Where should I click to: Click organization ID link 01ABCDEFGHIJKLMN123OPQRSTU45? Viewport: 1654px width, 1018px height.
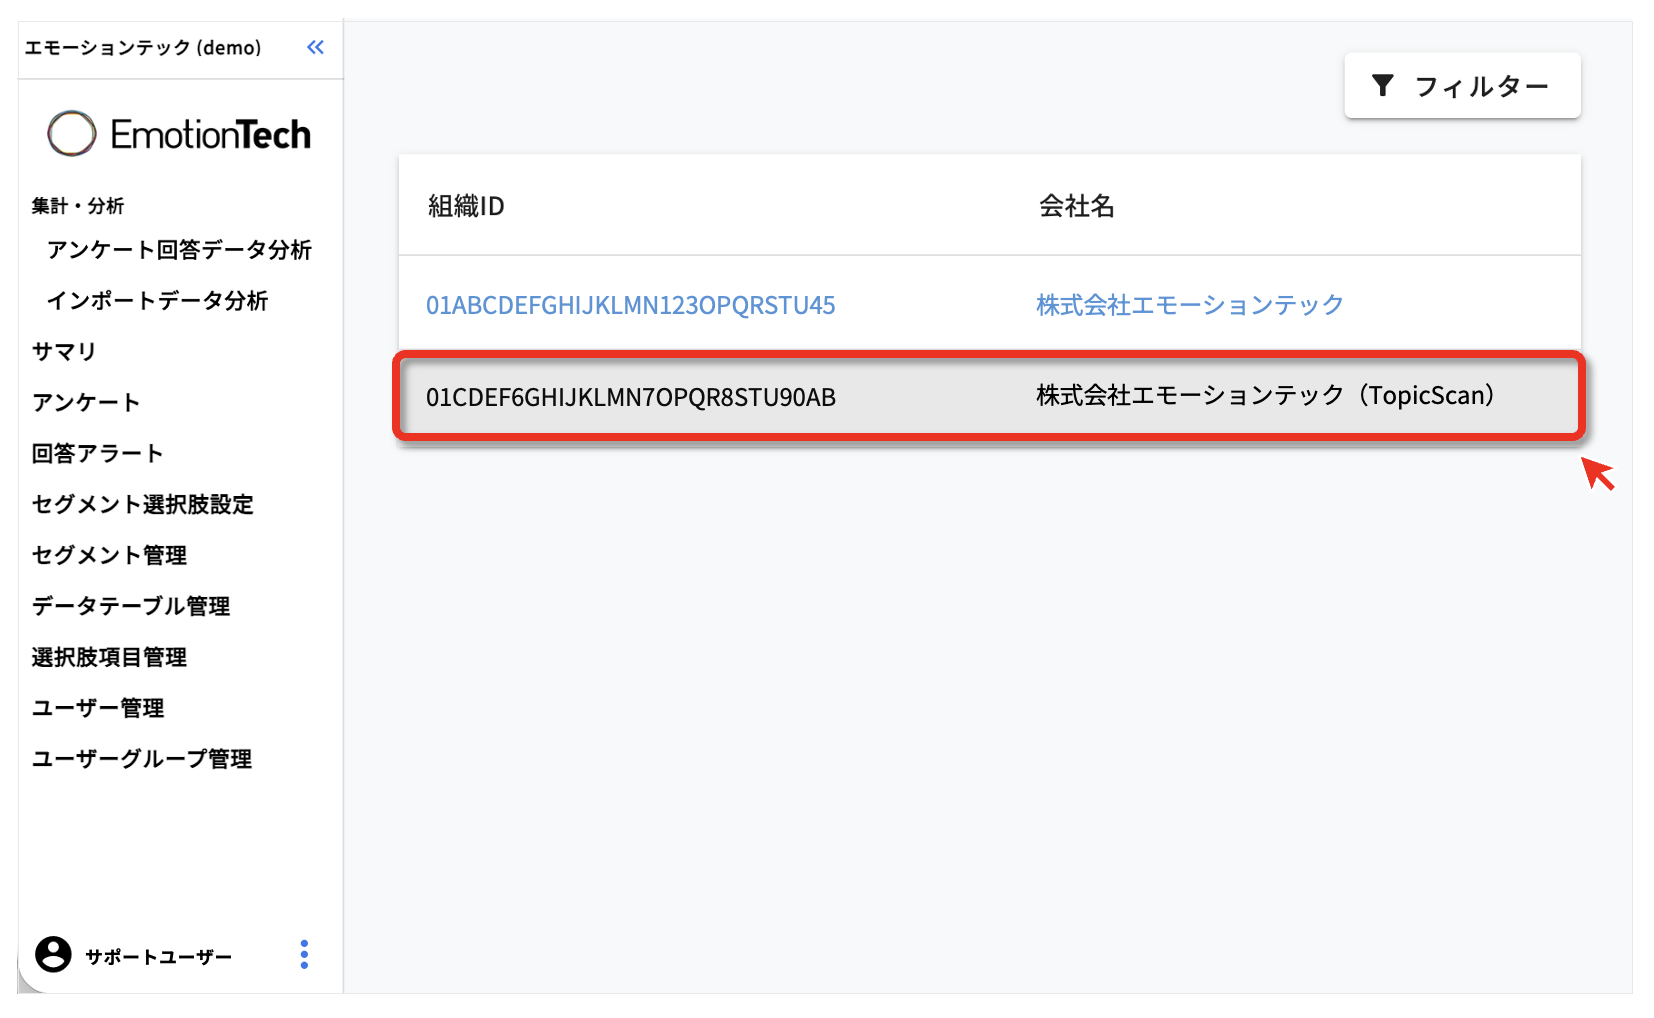630,305
